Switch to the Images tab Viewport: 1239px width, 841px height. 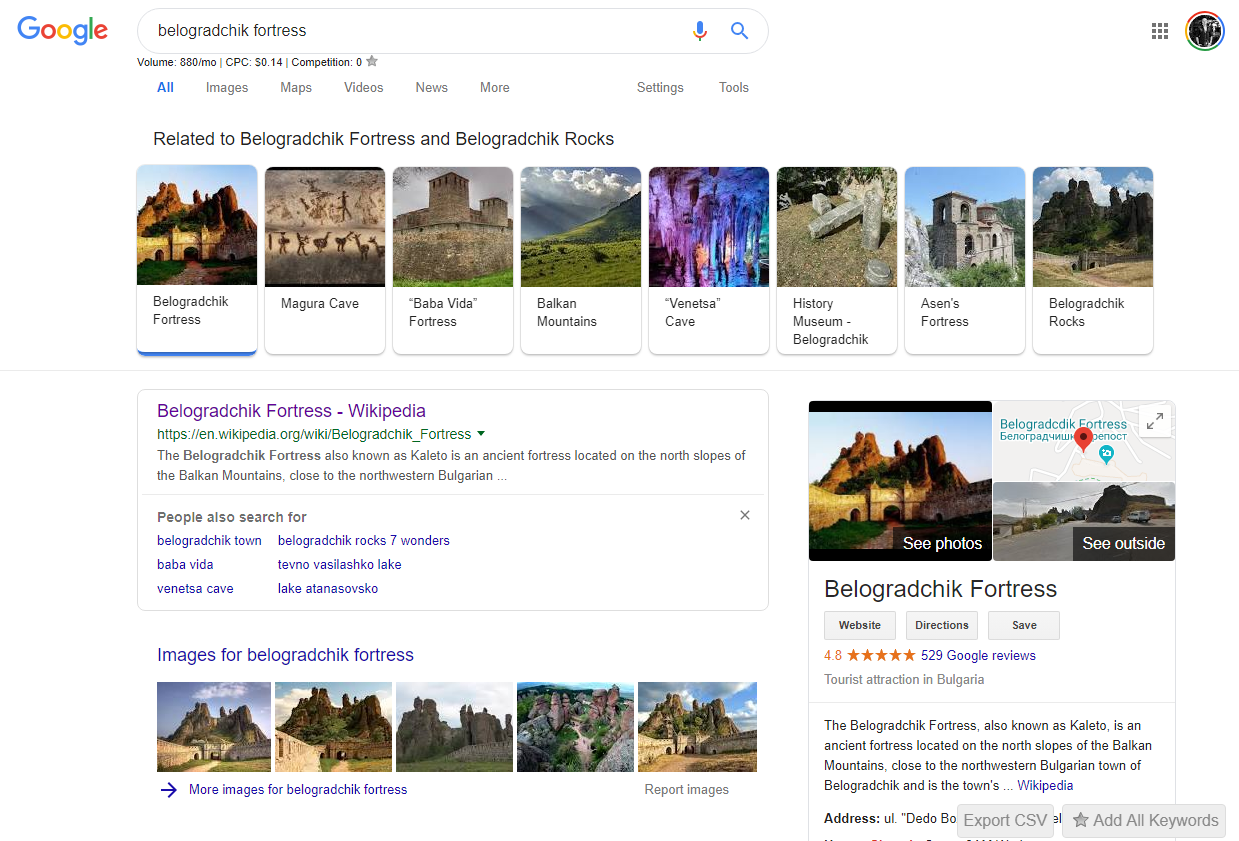(x=227, y=88)
